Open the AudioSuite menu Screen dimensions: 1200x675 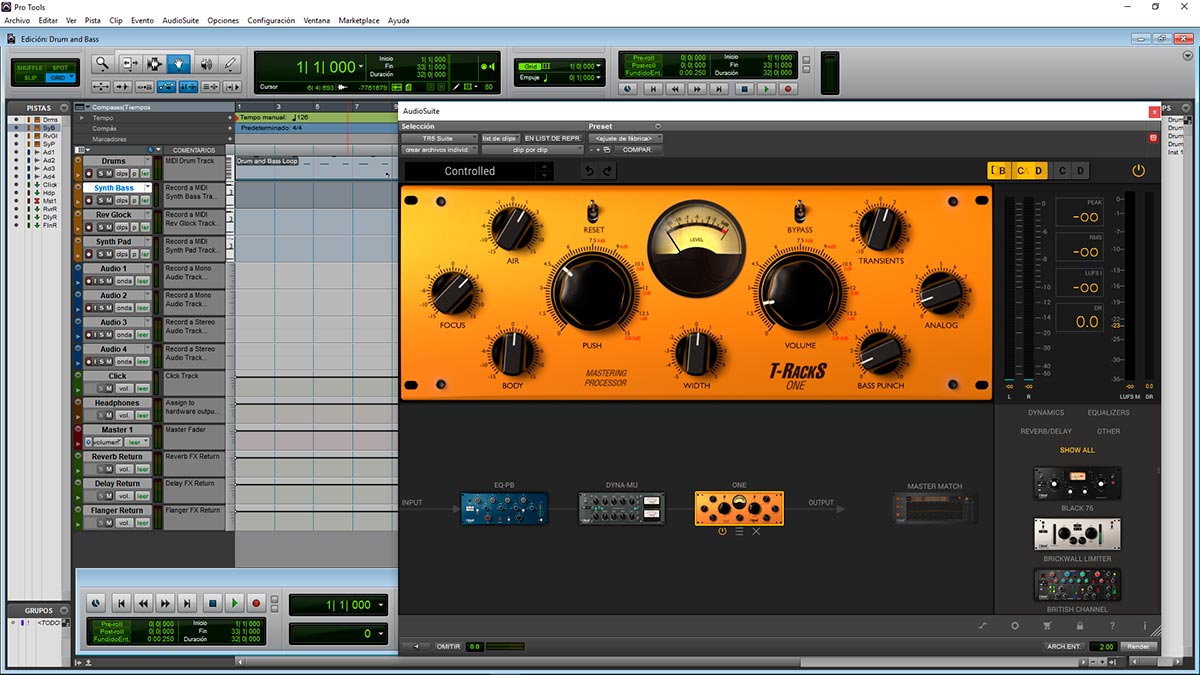[180, 20]
